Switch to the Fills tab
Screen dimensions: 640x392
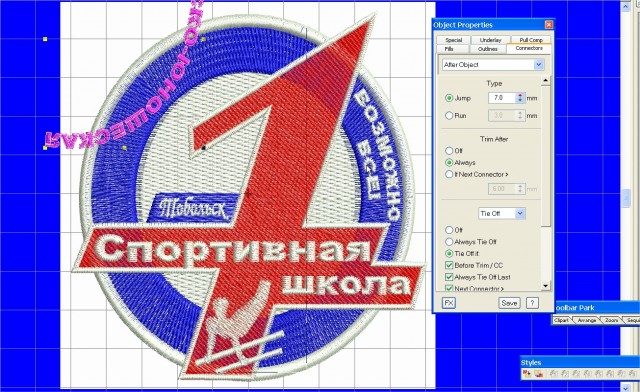449,49
